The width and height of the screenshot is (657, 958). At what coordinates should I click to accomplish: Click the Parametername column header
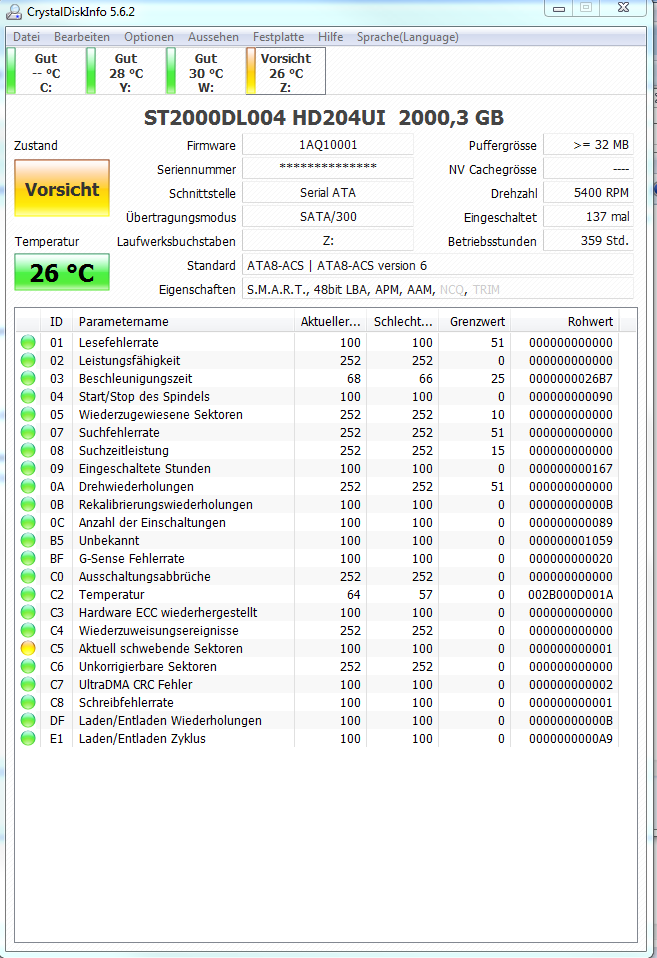click(x=183, y=321)
